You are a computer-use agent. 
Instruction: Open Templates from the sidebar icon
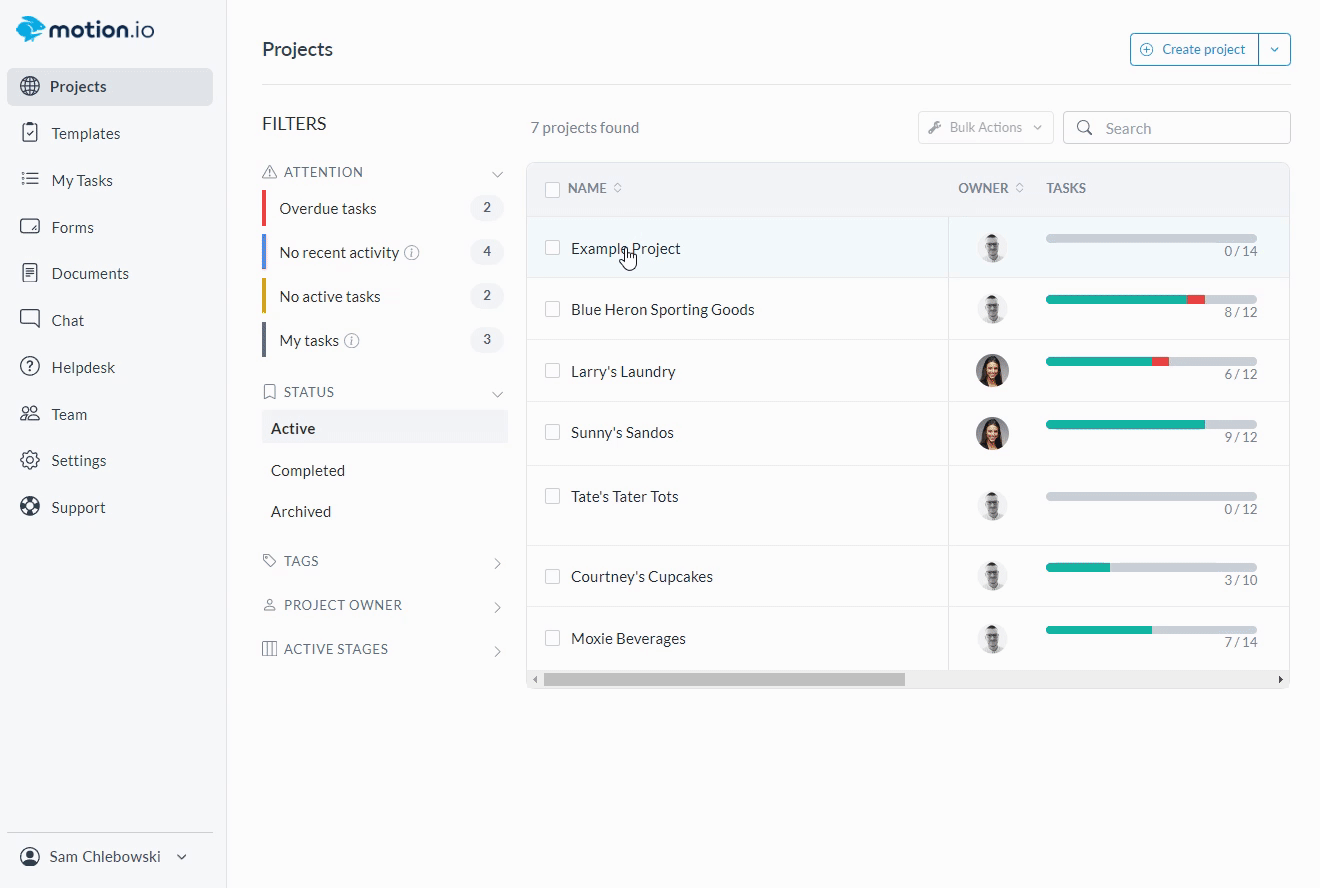tap(30, 133)
